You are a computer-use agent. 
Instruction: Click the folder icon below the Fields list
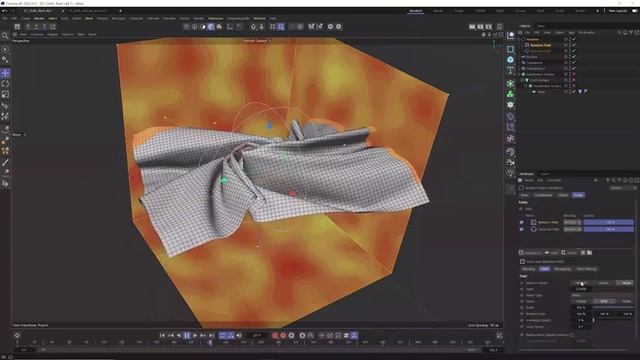(x=589, y=253)
